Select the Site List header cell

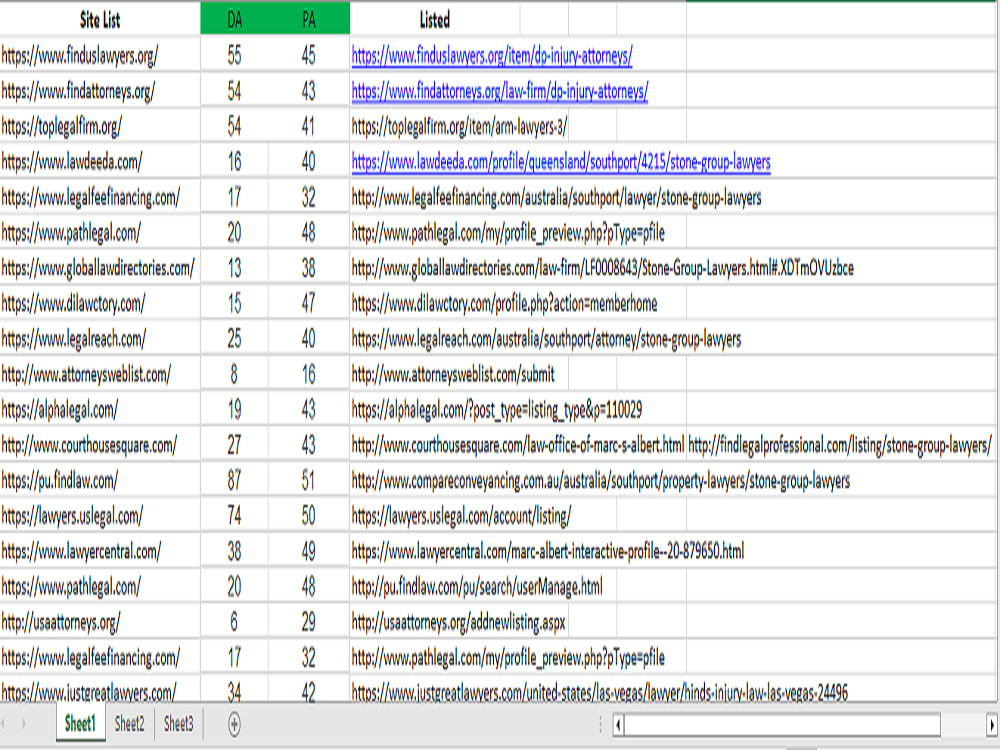tap(100, 20)
